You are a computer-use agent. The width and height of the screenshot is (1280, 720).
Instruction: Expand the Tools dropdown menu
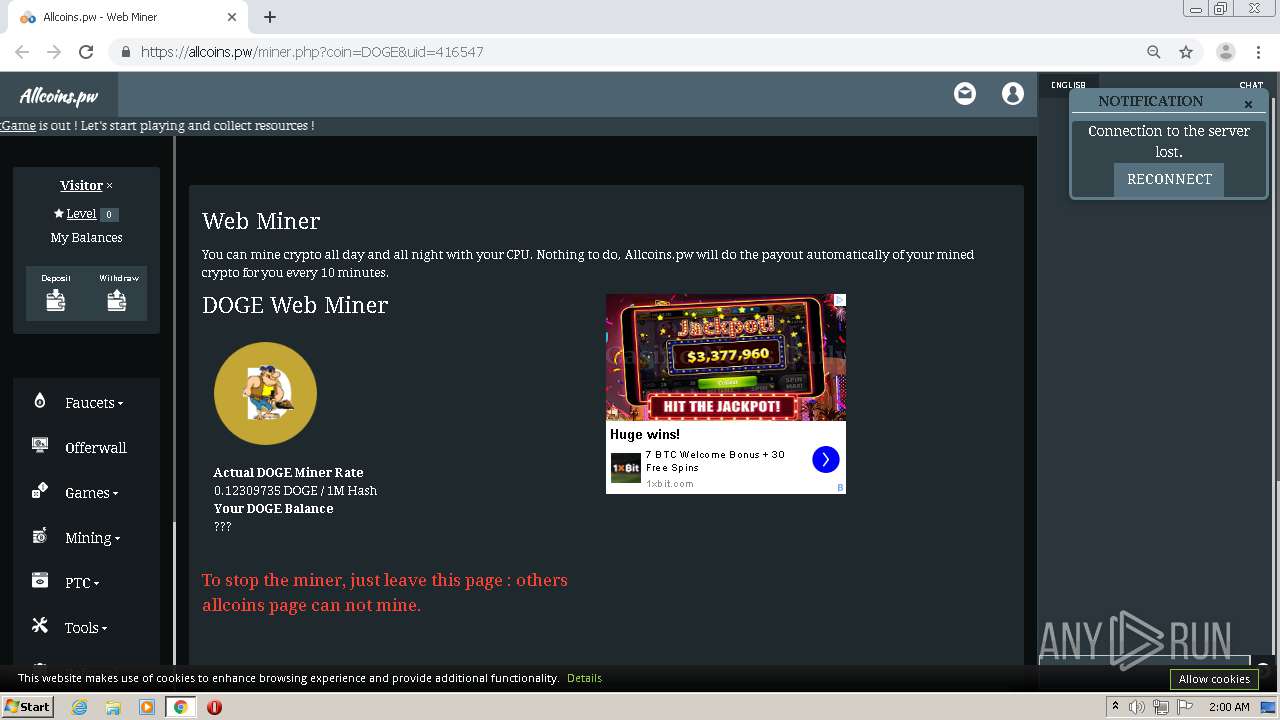[86, 628]
